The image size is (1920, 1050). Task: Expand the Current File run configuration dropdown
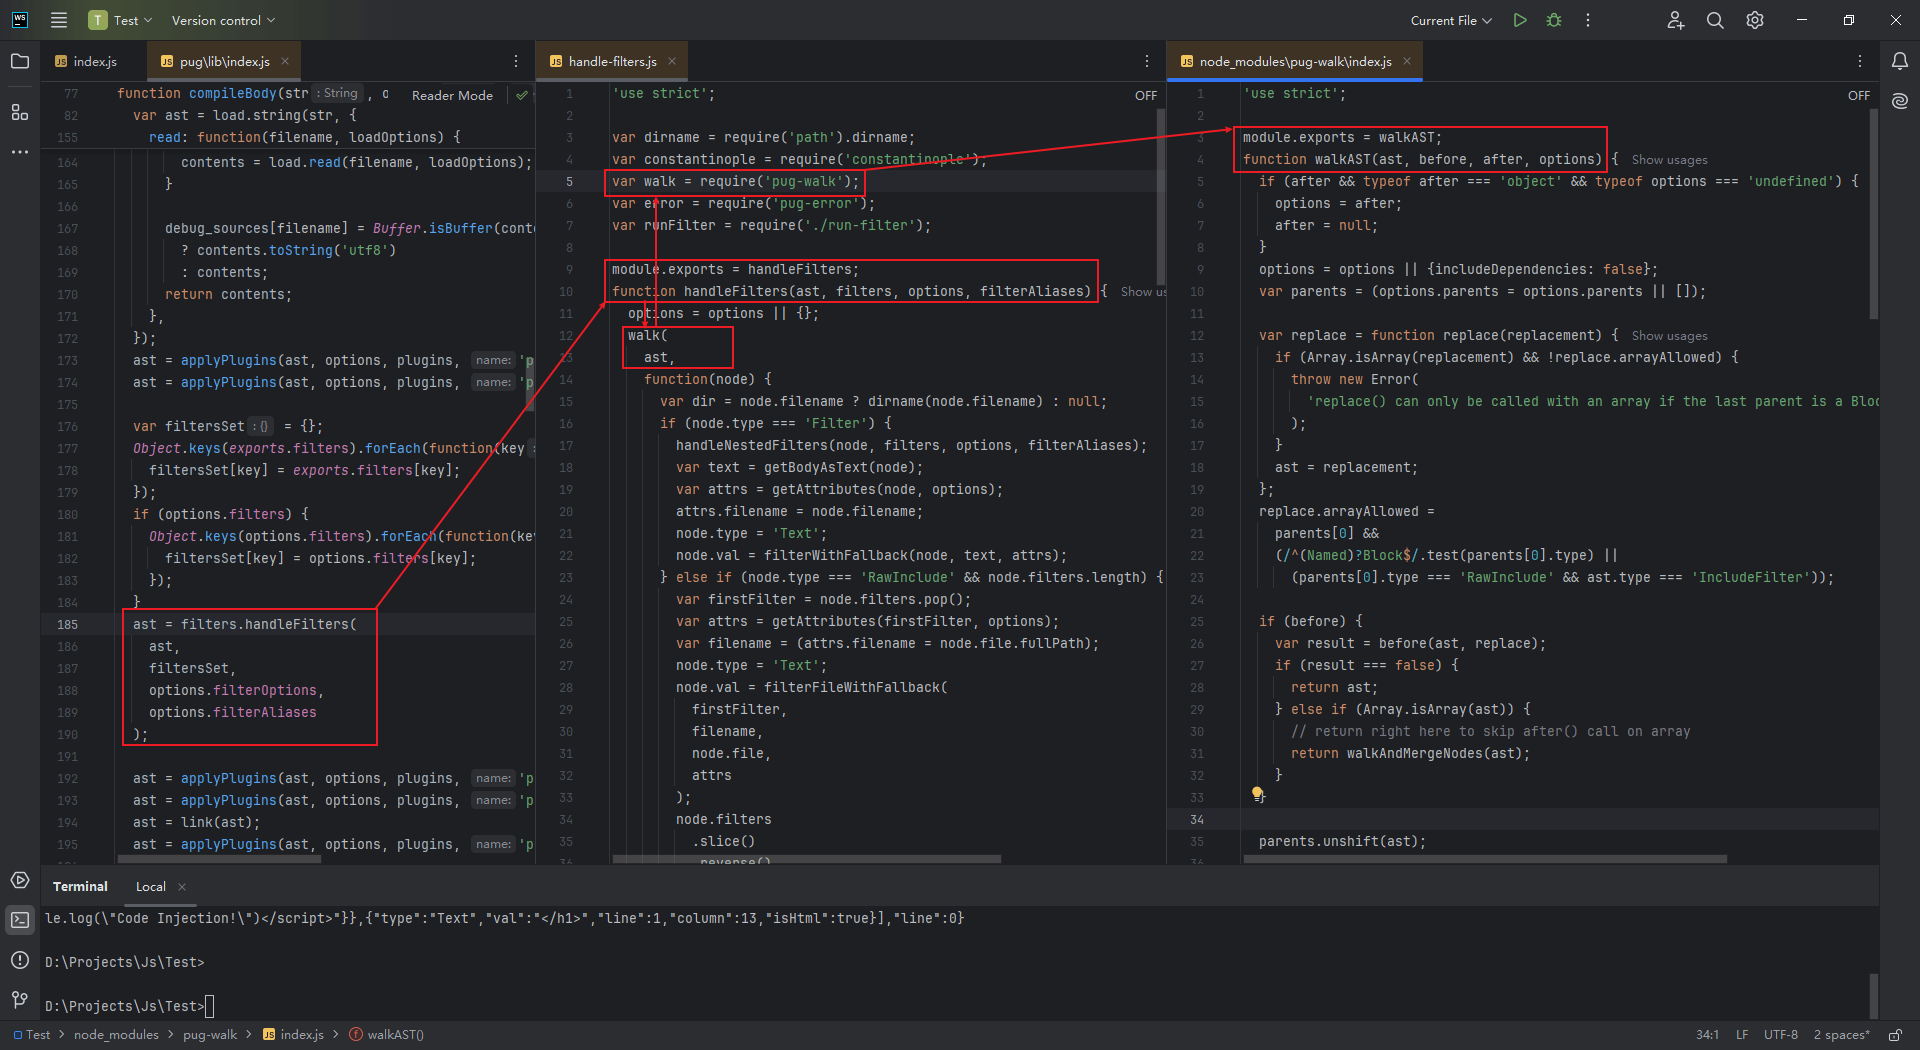(1450, 20)
